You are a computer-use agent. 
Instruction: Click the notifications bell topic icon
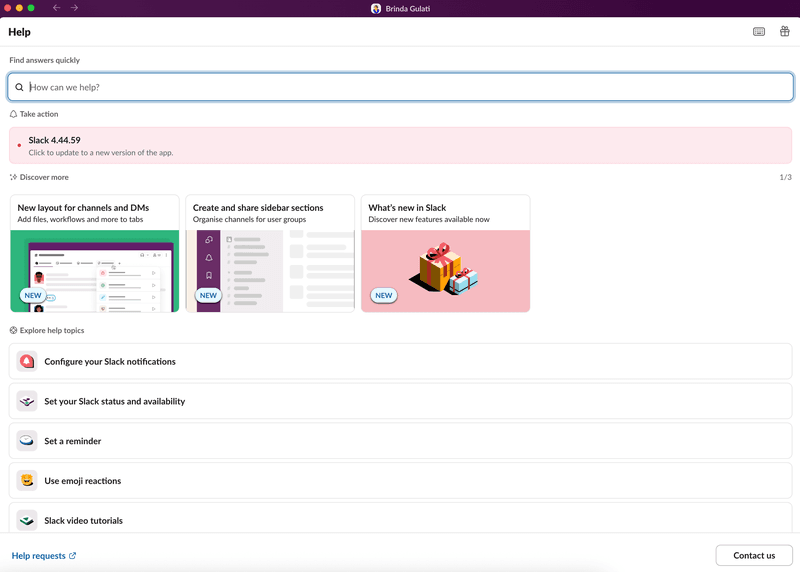point(27,361)
